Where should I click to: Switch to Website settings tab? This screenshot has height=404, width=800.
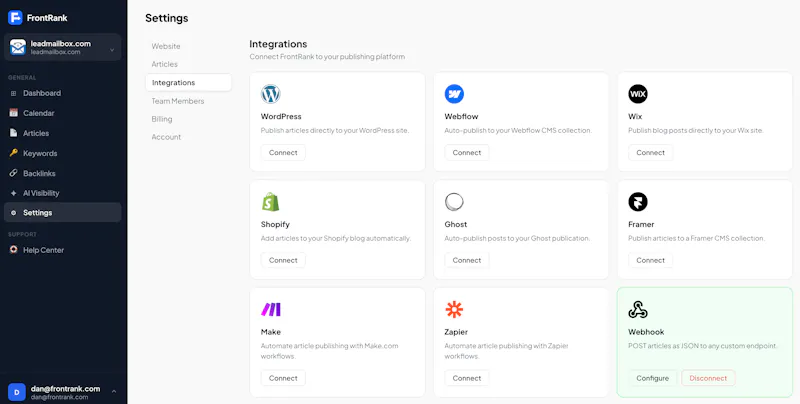(166, 46)
